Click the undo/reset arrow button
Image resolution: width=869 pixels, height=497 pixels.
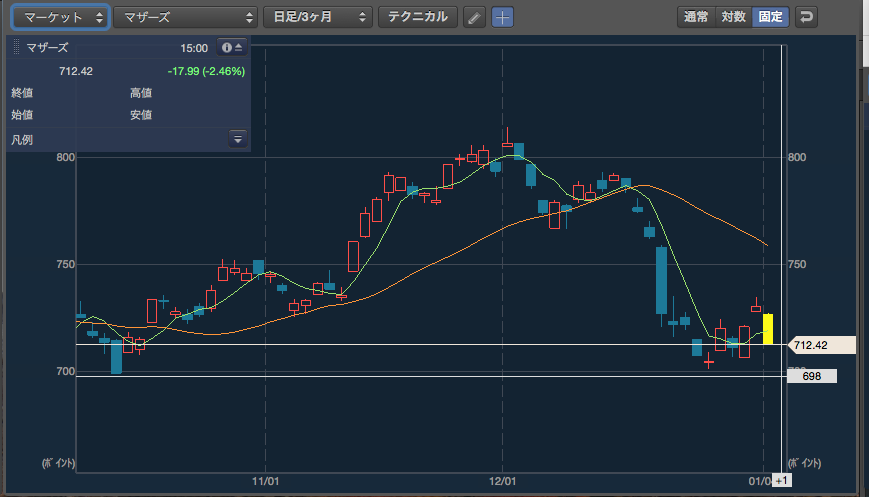[806, 17]
